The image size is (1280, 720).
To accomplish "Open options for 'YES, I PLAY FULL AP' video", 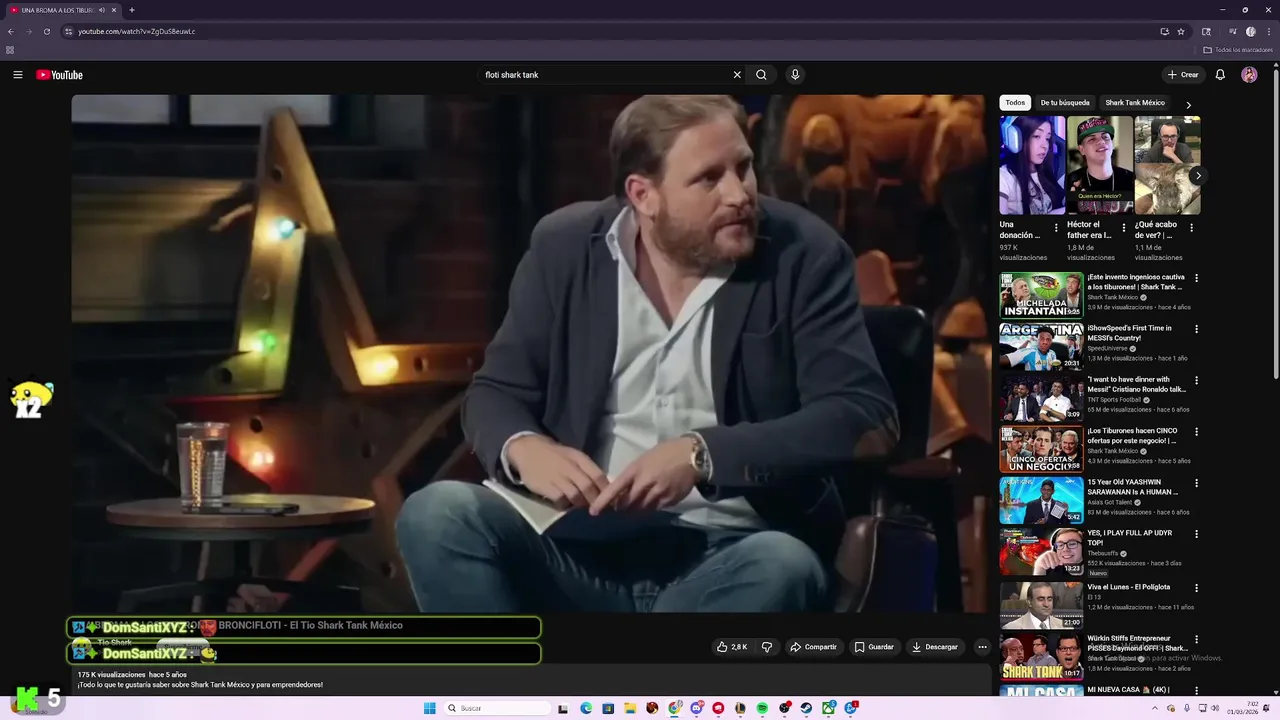I will (1196, 534).
